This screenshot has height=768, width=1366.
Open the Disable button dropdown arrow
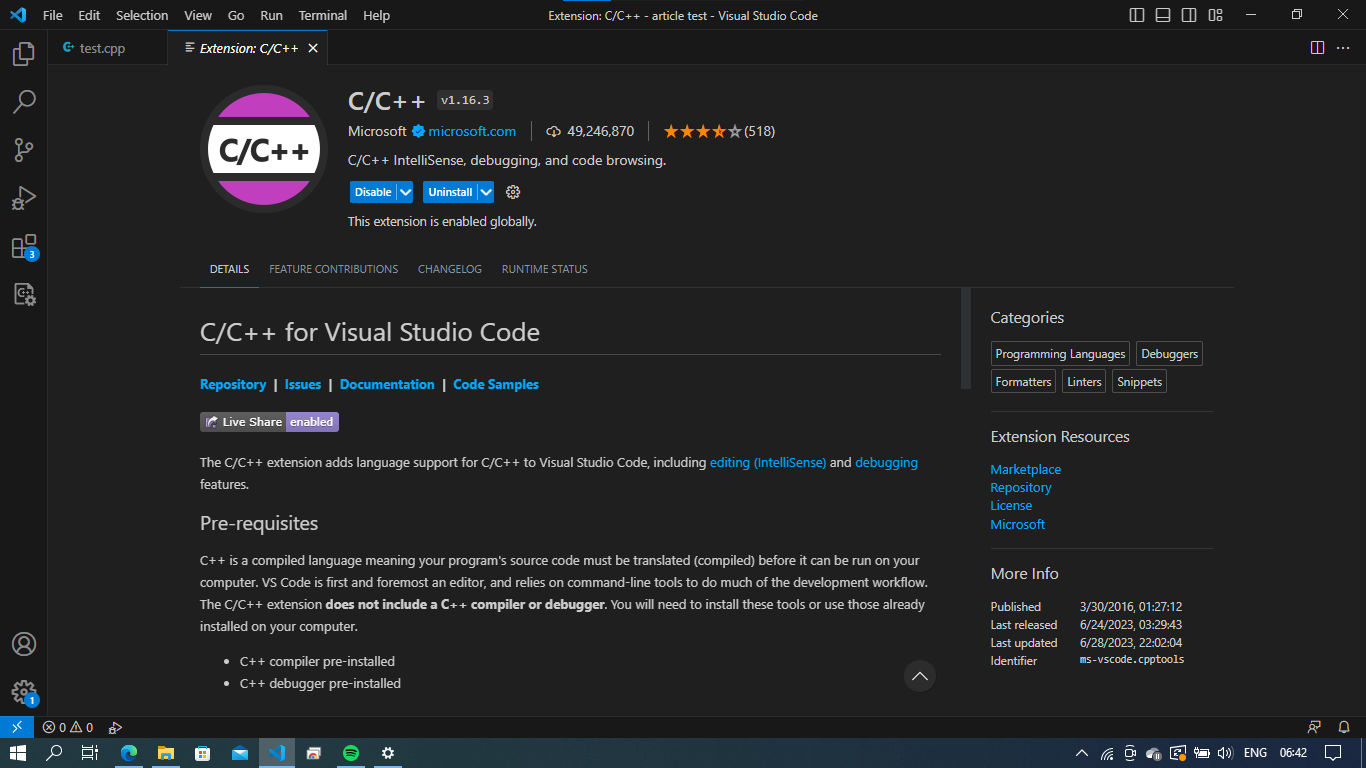(405, 192)
